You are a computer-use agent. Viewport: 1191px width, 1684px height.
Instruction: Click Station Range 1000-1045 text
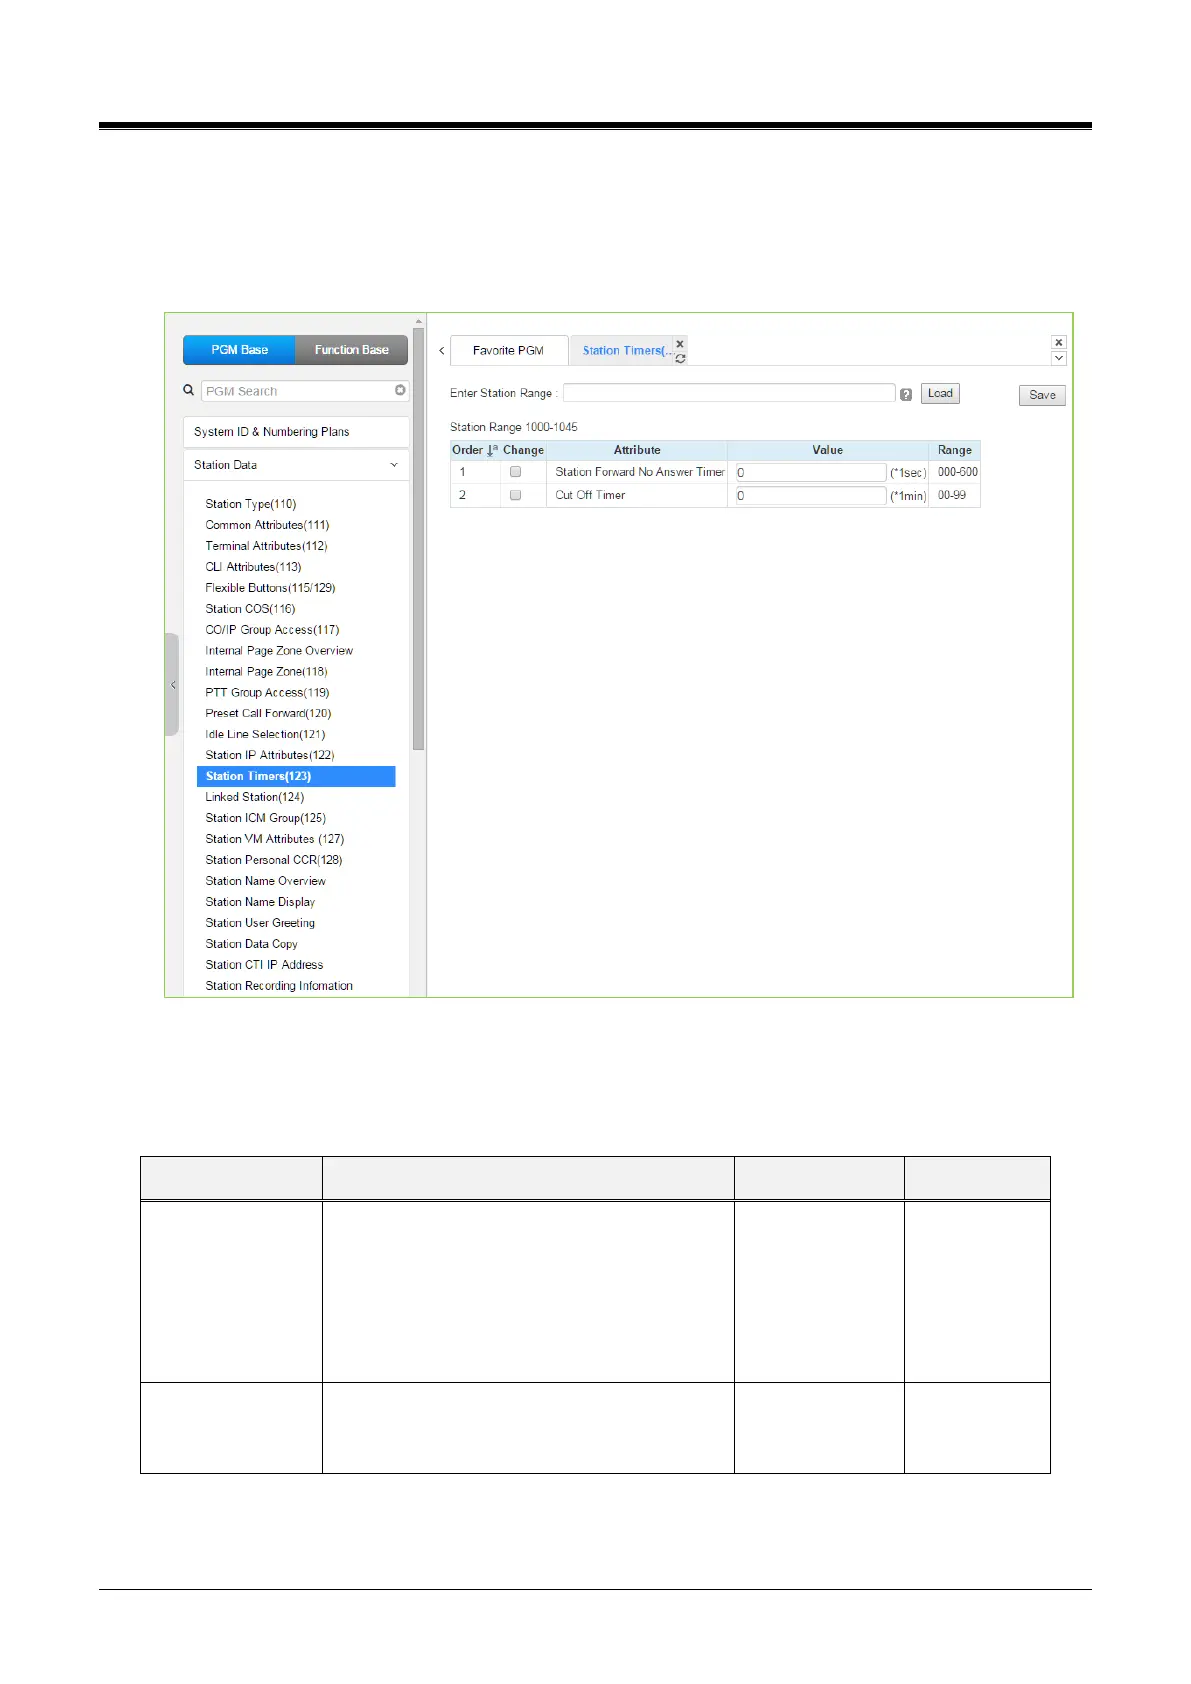point(514,427)
